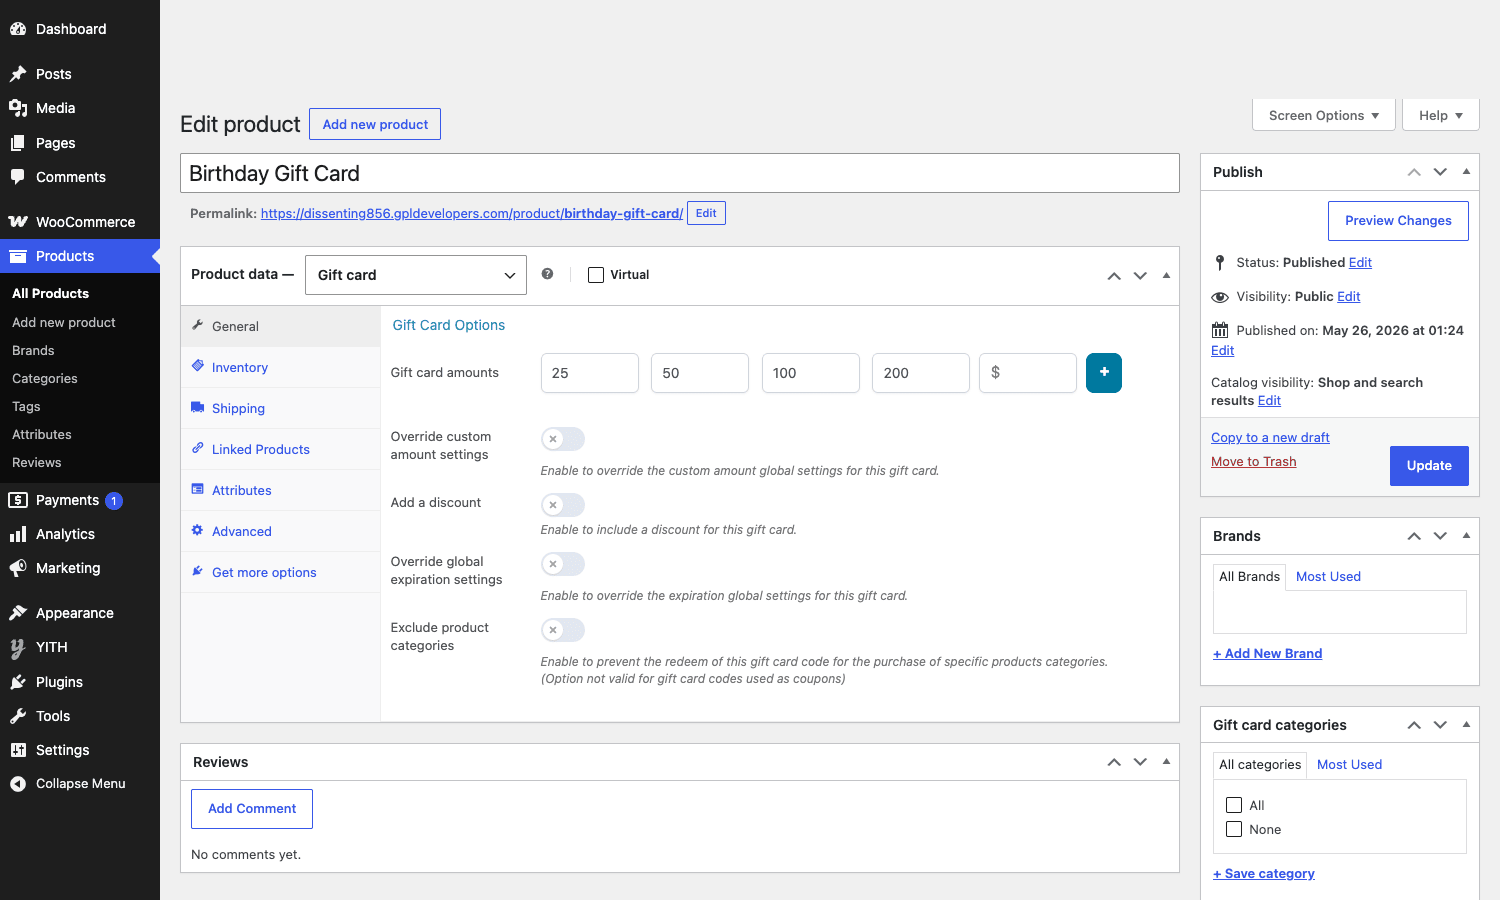Click the Plugins plug icon

pyautogui.click(x=18, y=682)
